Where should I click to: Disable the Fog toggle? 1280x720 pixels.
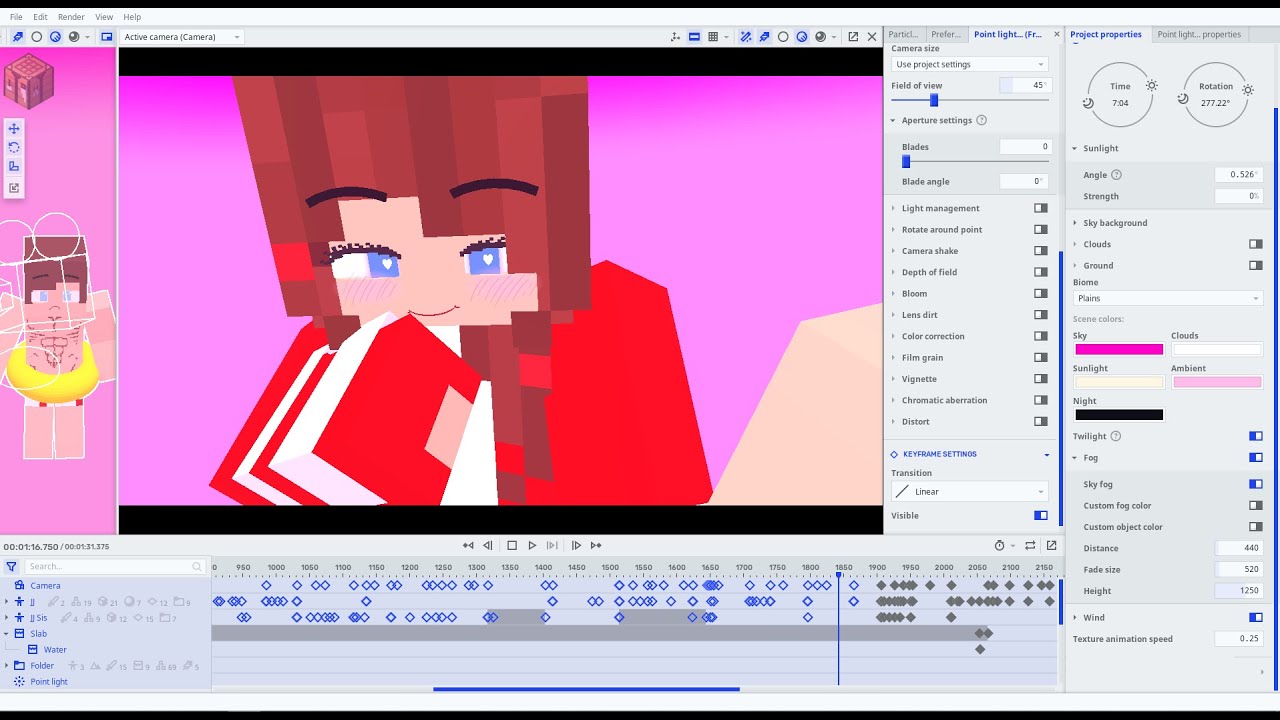1256,458
